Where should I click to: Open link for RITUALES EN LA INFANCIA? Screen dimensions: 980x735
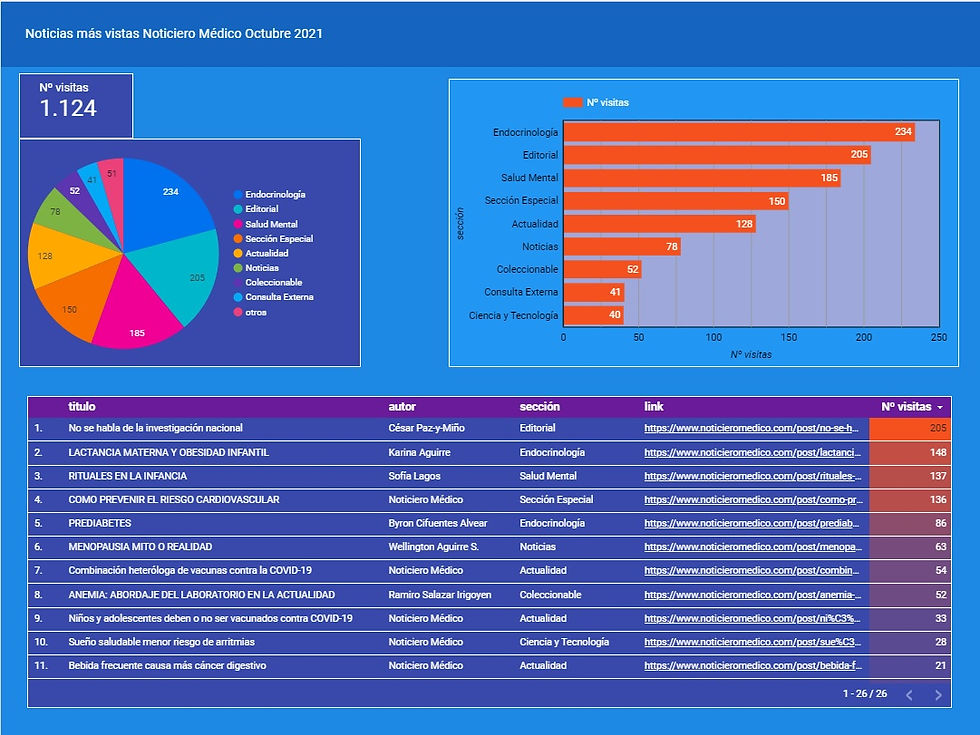coord(752,476)
